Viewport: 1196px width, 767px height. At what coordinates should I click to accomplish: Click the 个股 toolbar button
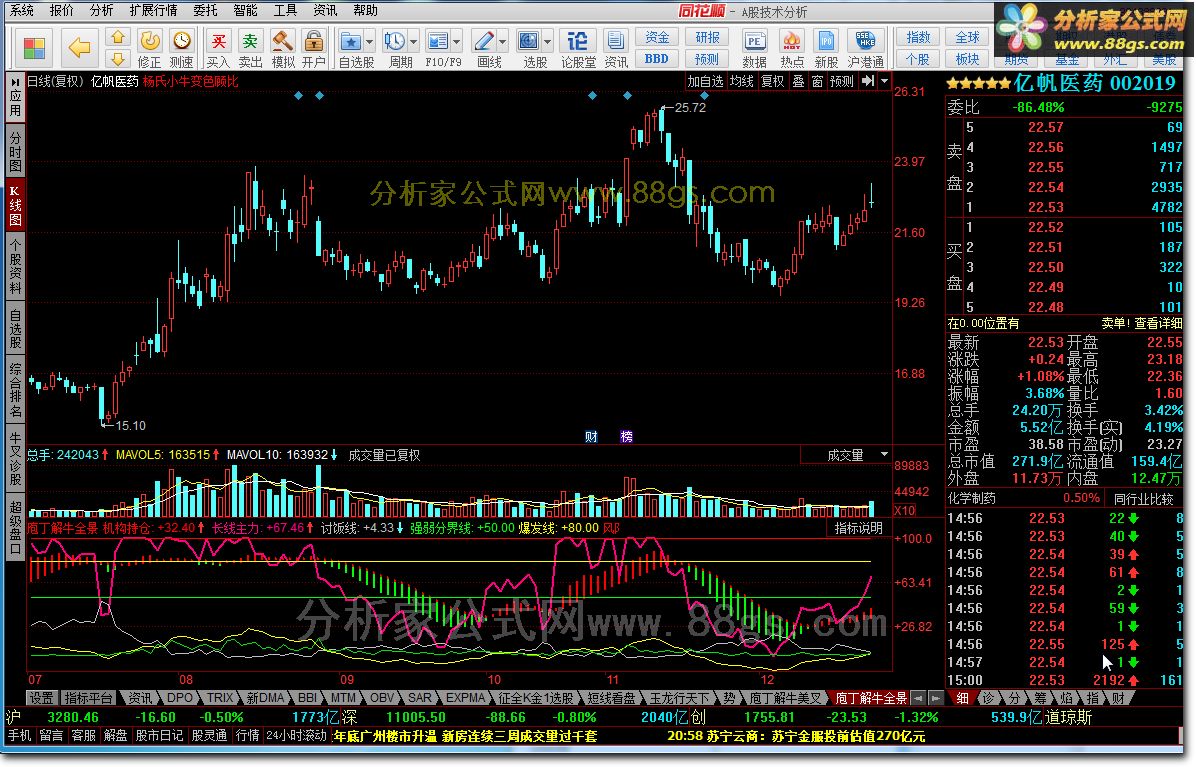click(x=918, y=59)
